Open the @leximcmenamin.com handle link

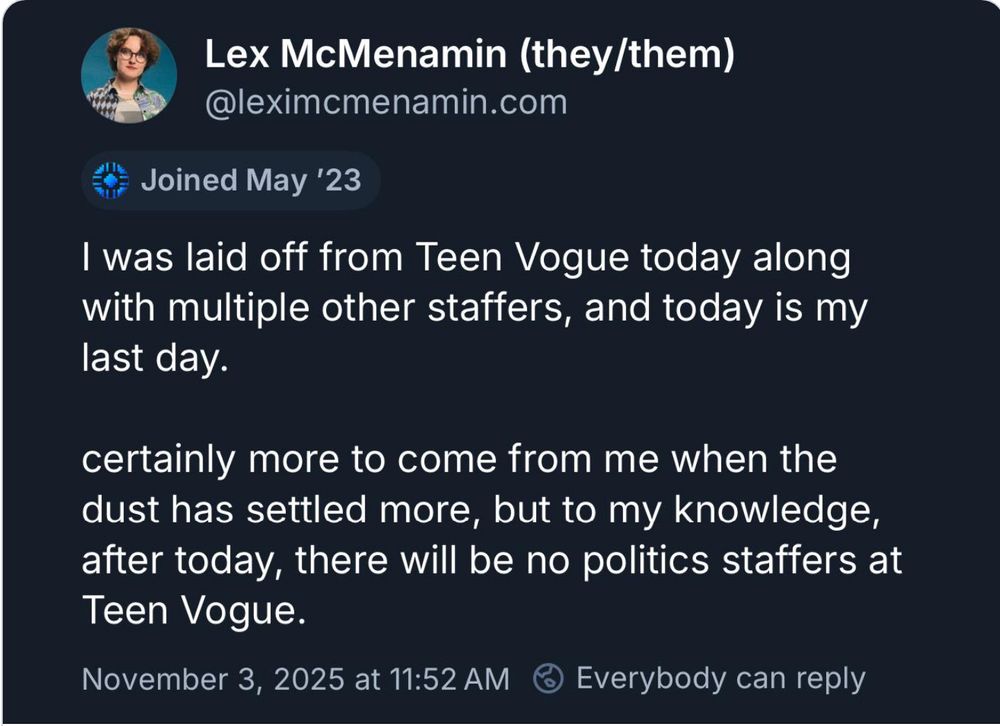pyautogui.click(x=385, y=102)
